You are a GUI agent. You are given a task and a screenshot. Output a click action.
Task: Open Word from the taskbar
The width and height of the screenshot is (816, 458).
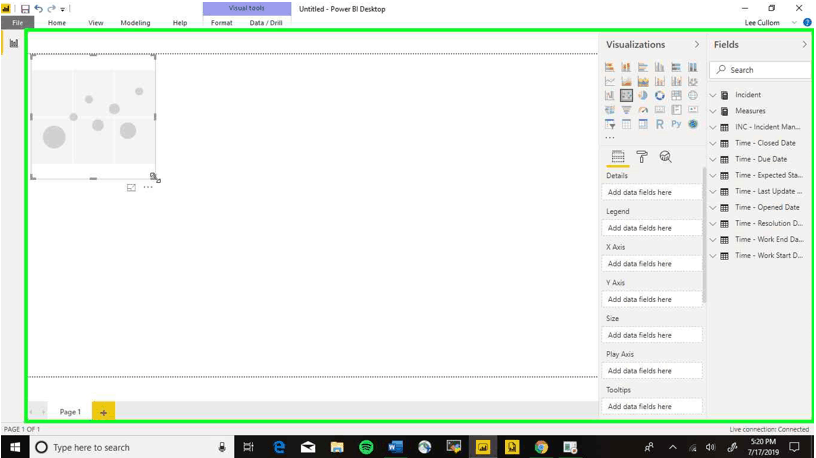[396, 447]
